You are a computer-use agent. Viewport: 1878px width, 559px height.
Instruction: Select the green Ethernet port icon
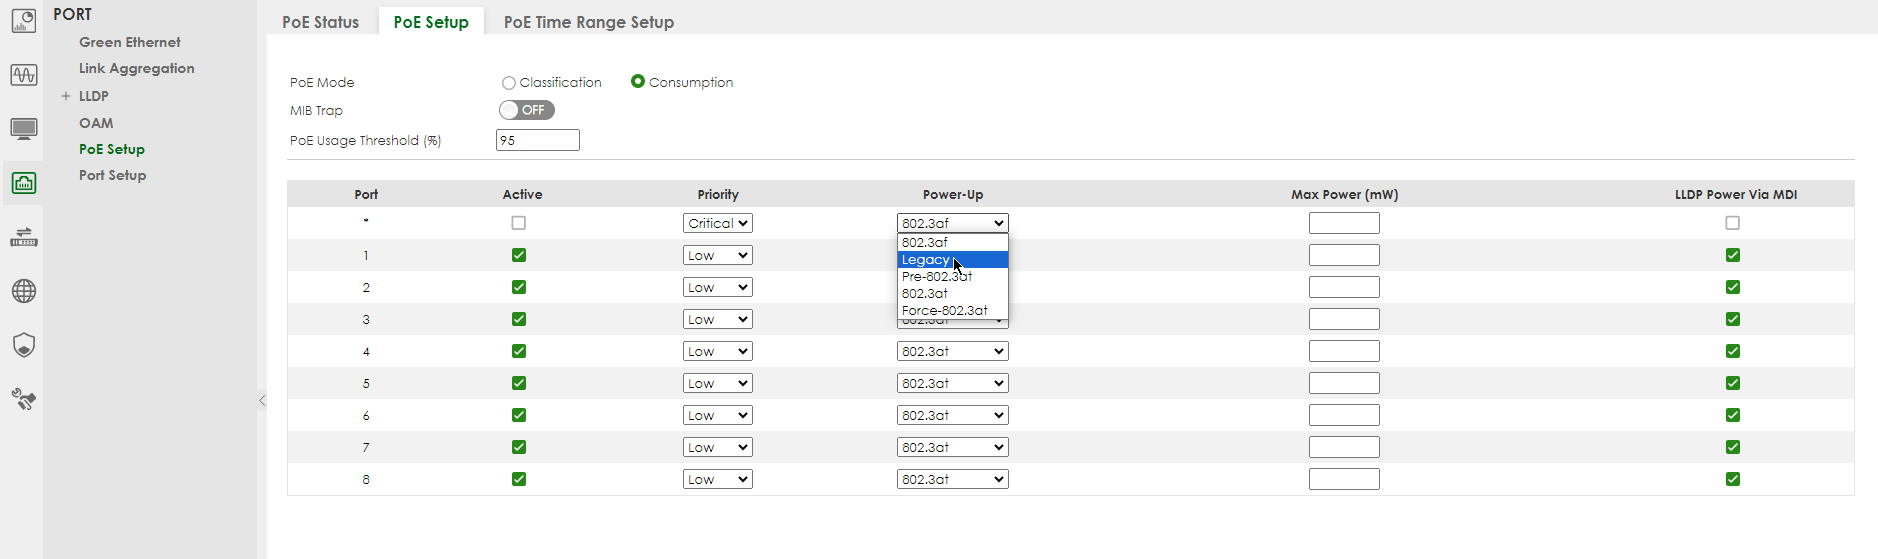(23, 183)
